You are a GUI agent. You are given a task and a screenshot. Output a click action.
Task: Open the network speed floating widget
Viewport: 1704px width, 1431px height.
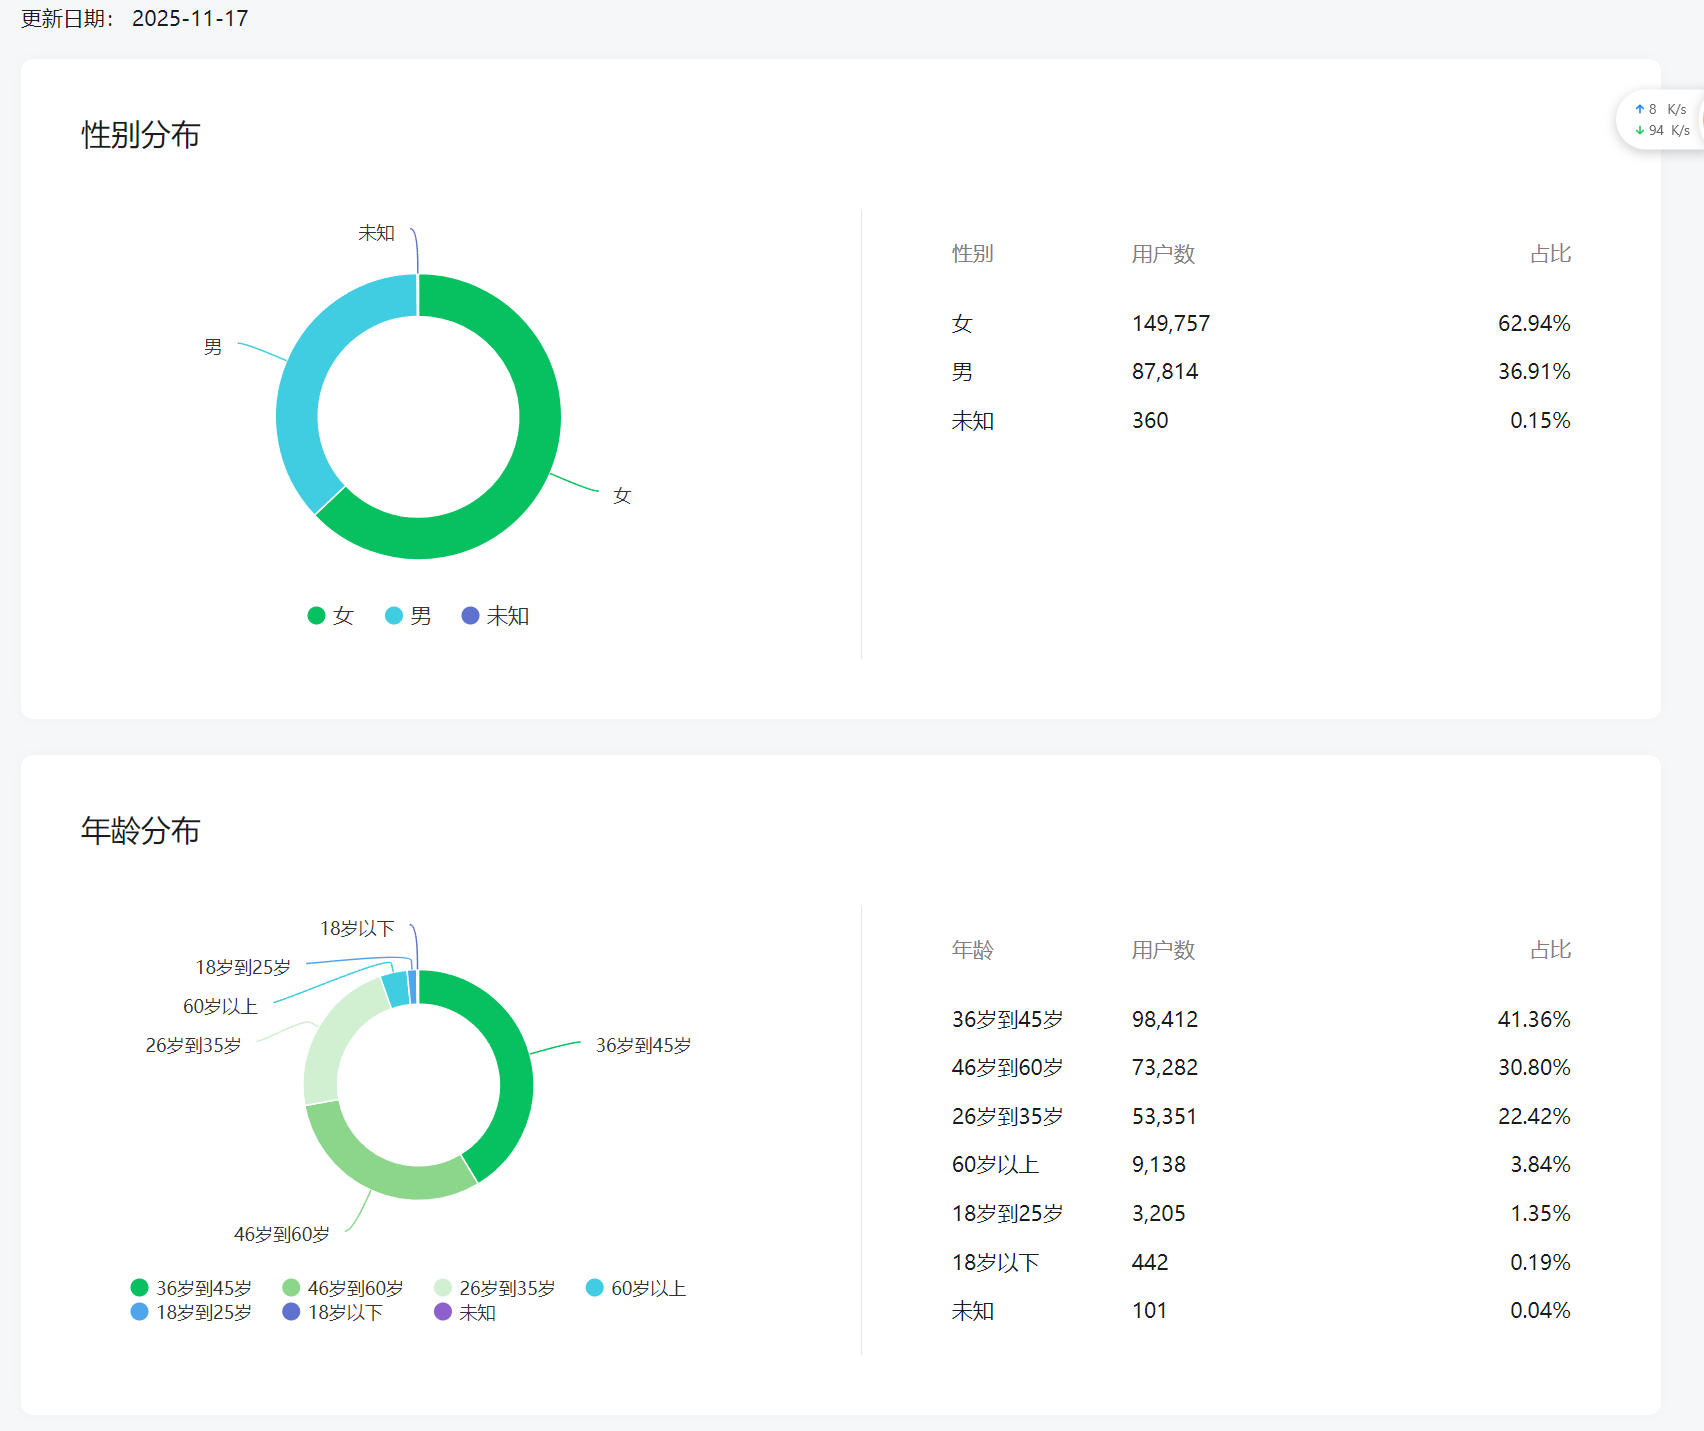1662,120
